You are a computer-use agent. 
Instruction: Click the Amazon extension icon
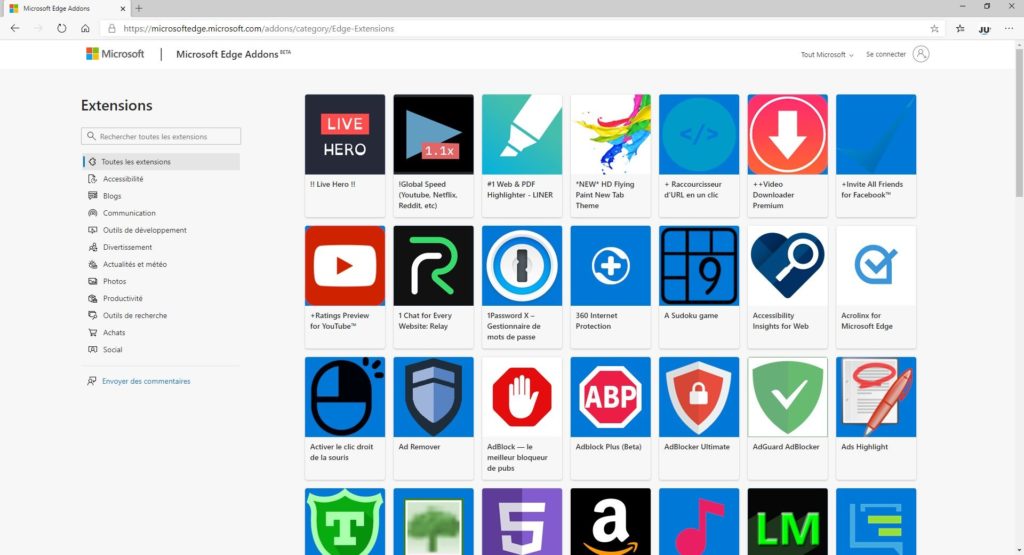click(x=611, y=522)
